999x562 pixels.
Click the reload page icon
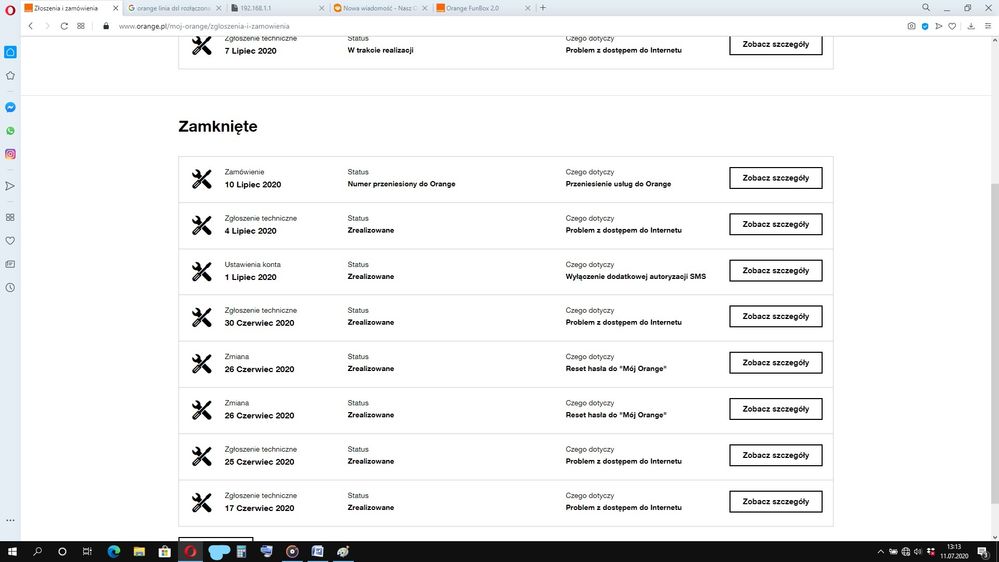coord(64,26)
